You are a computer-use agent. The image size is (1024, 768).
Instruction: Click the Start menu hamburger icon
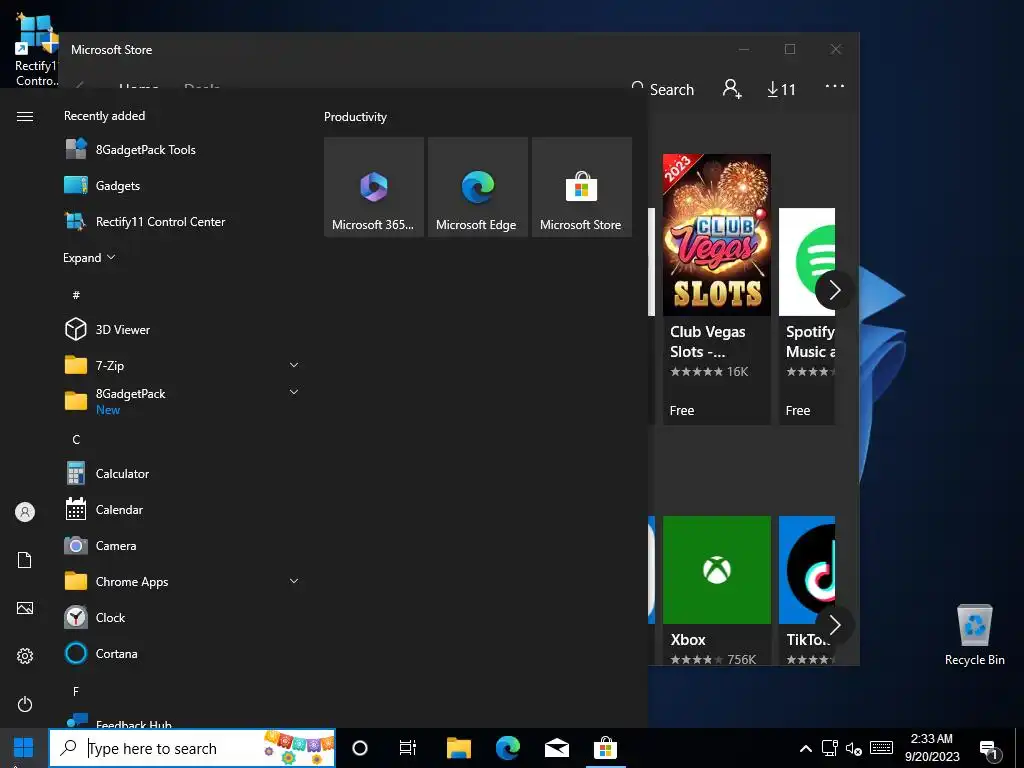click(25, 116)
